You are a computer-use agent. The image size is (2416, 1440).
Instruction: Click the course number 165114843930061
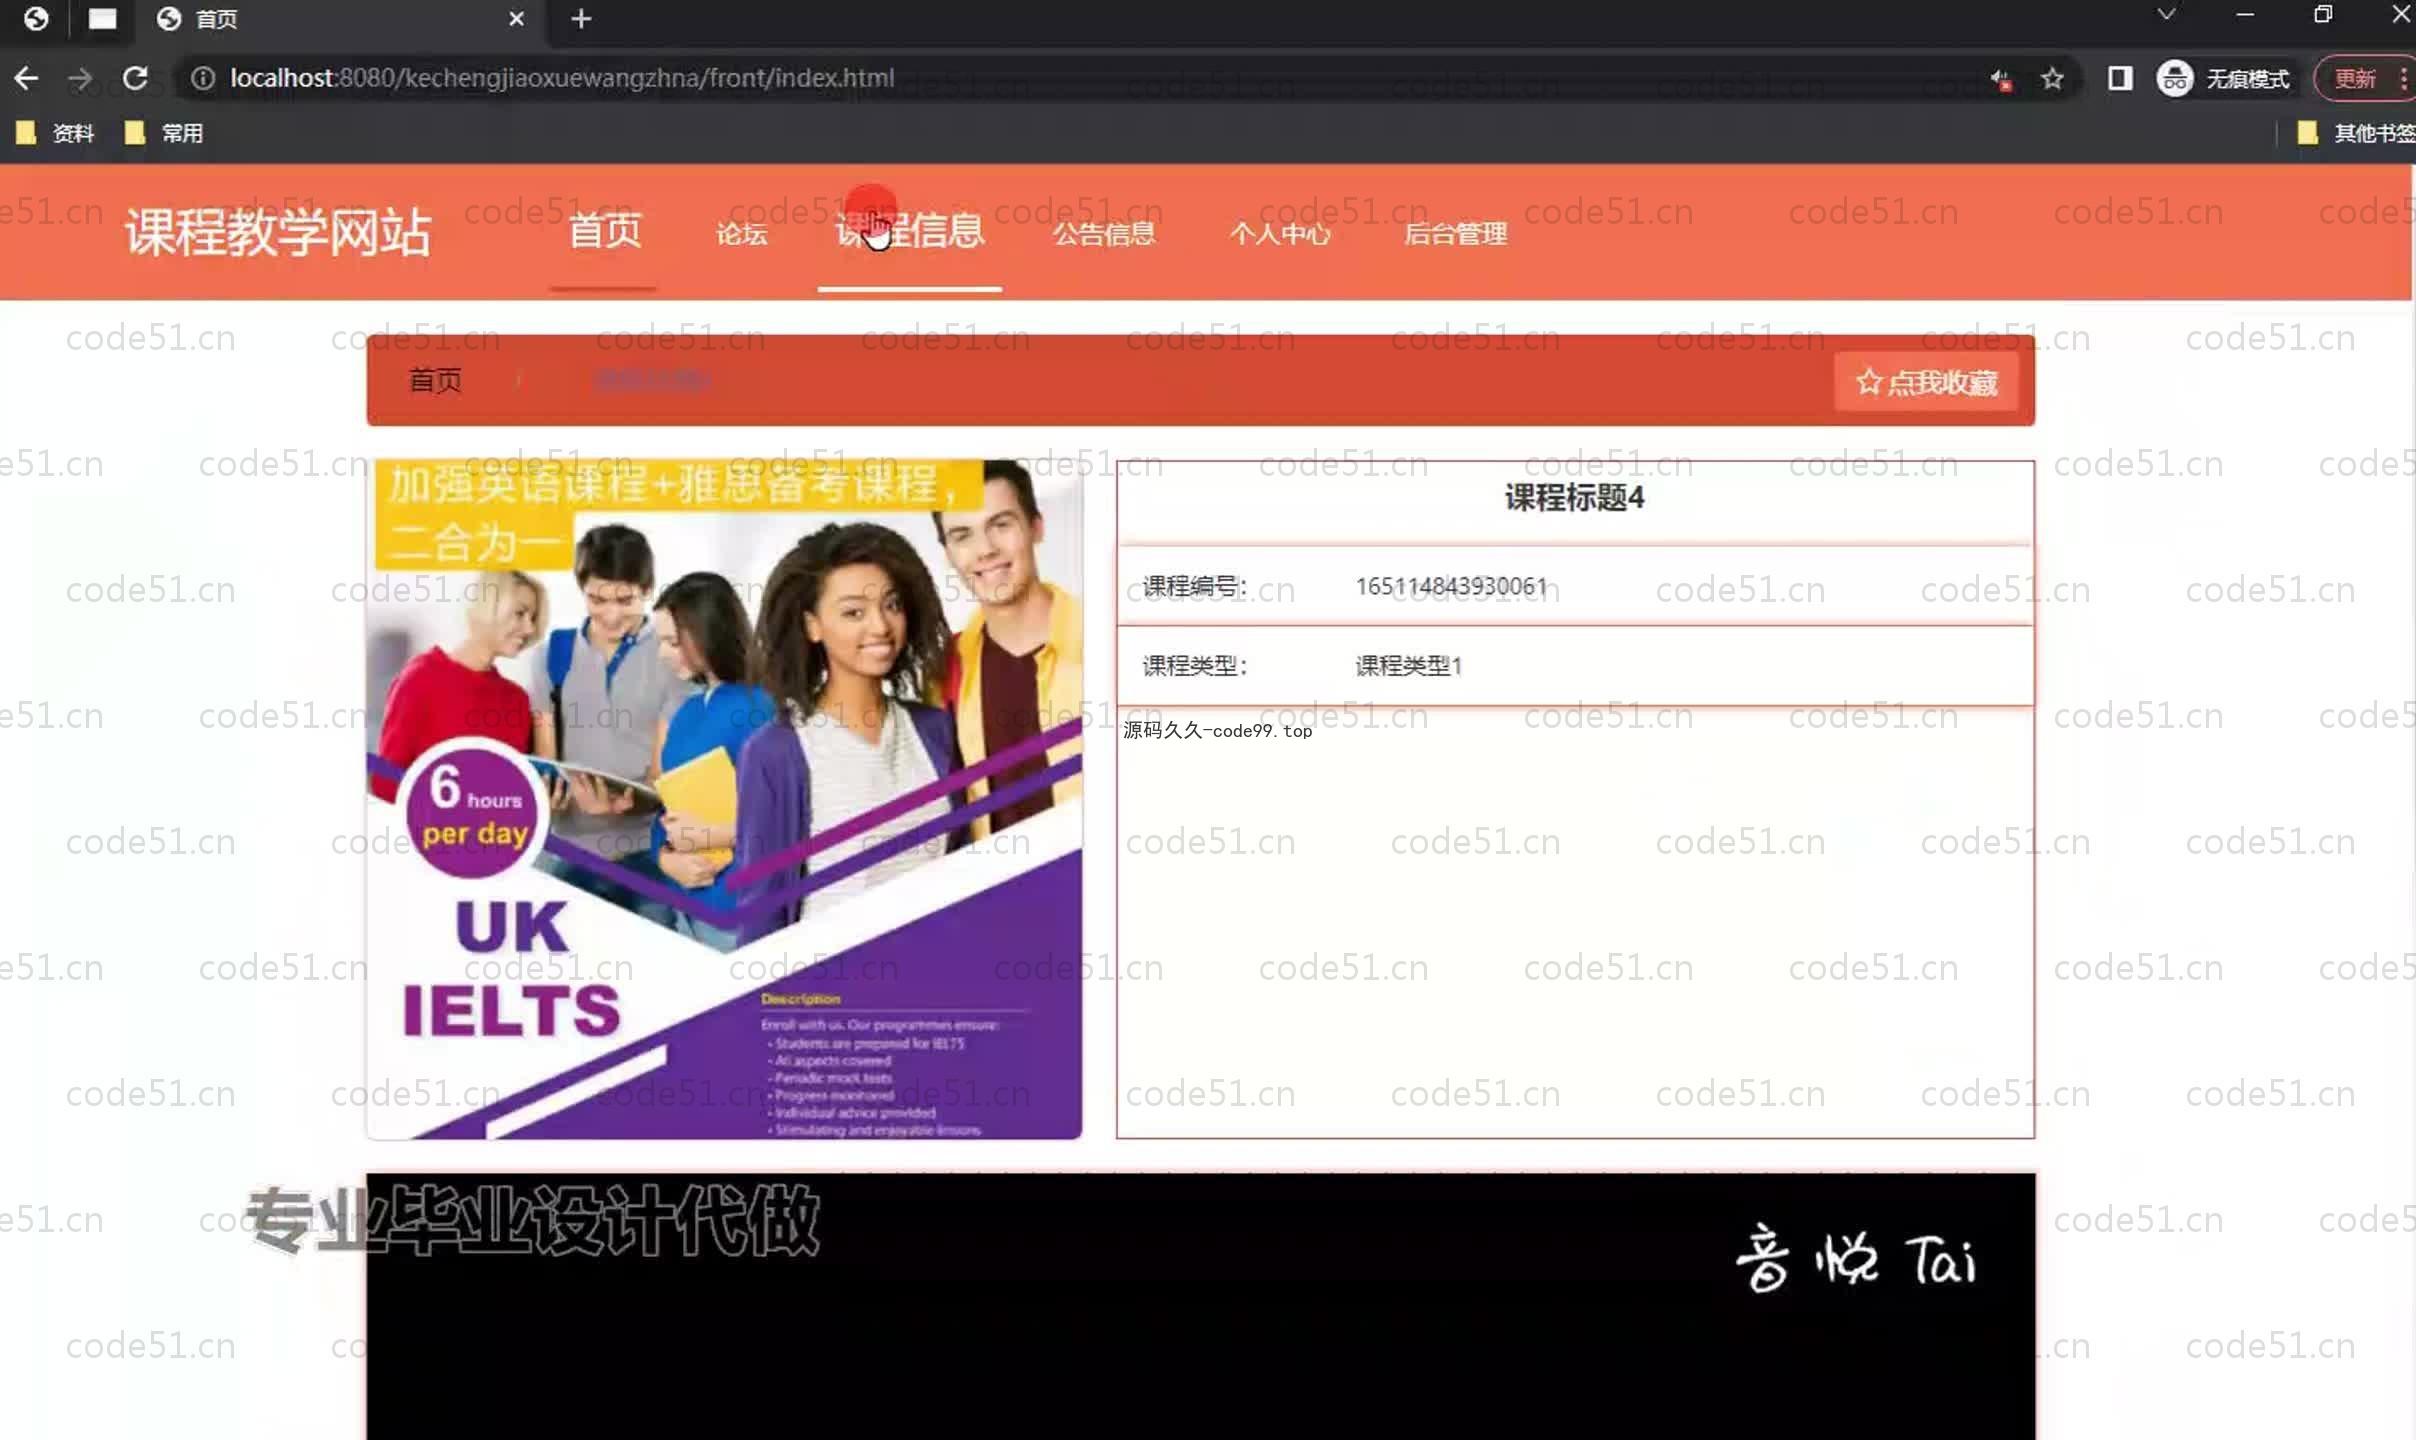[x=1451, y=586]
